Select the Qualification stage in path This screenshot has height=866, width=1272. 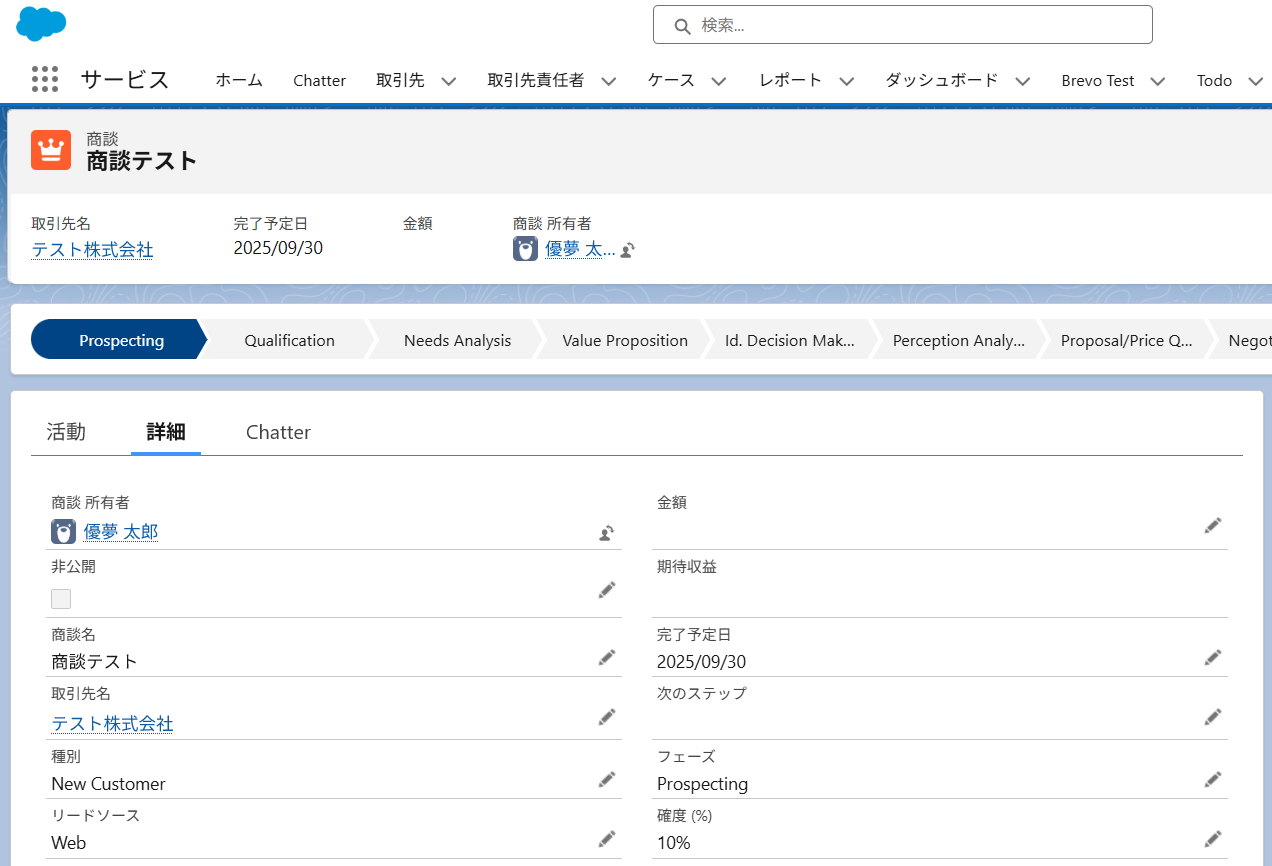[289, 340]
